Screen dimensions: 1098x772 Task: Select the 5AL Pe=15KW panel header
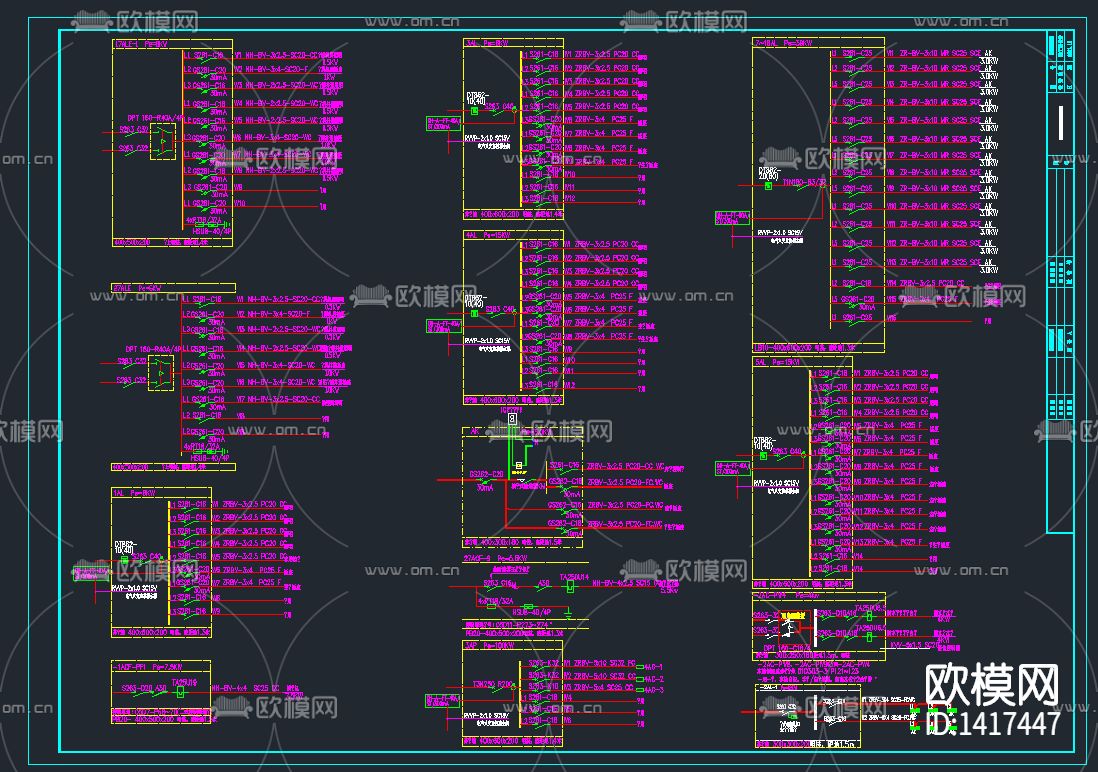point(777,362)
